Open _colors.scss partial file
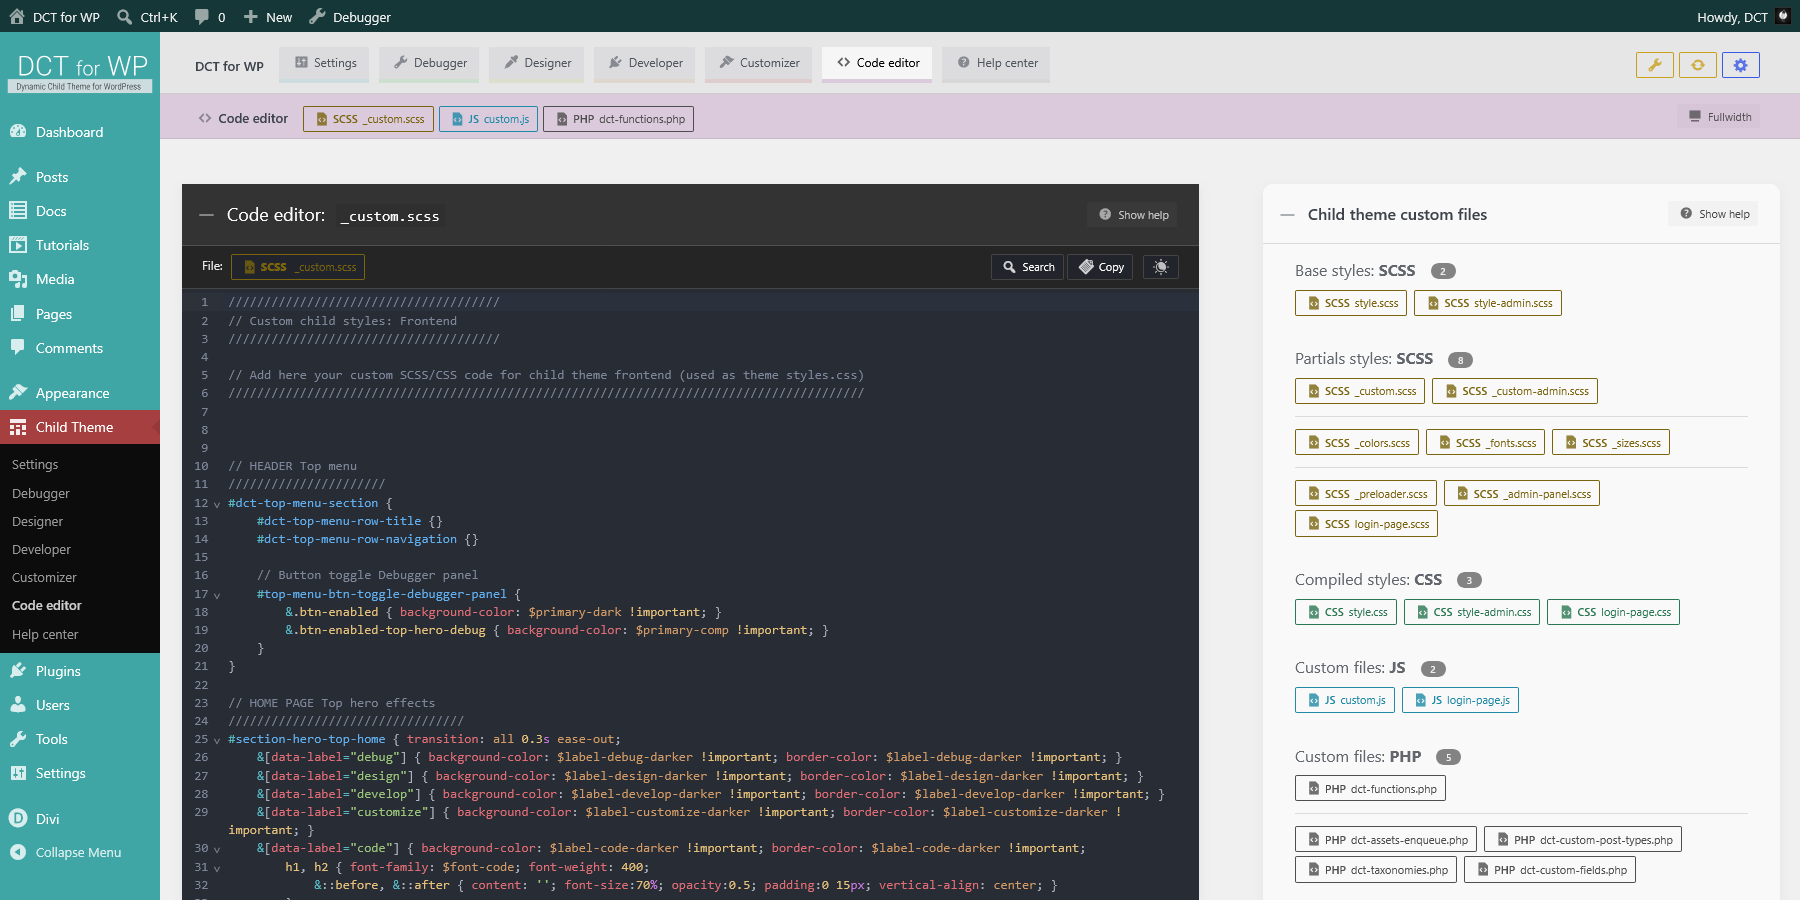Viewport: 1800px width, 900px height. 1357,443
